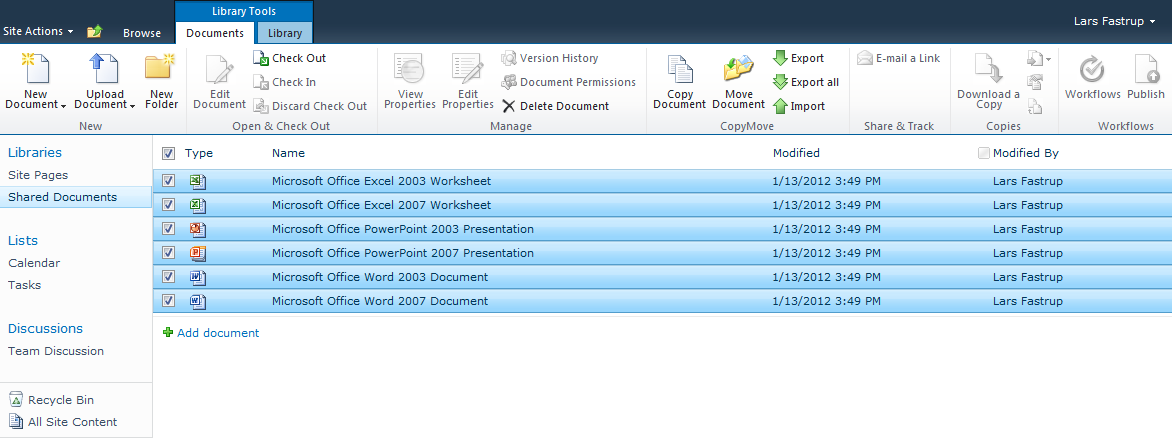This screenshot has height=445, width=1172.
Task: Click the Download a Copy ribbon button
Action: click(988, 82)
